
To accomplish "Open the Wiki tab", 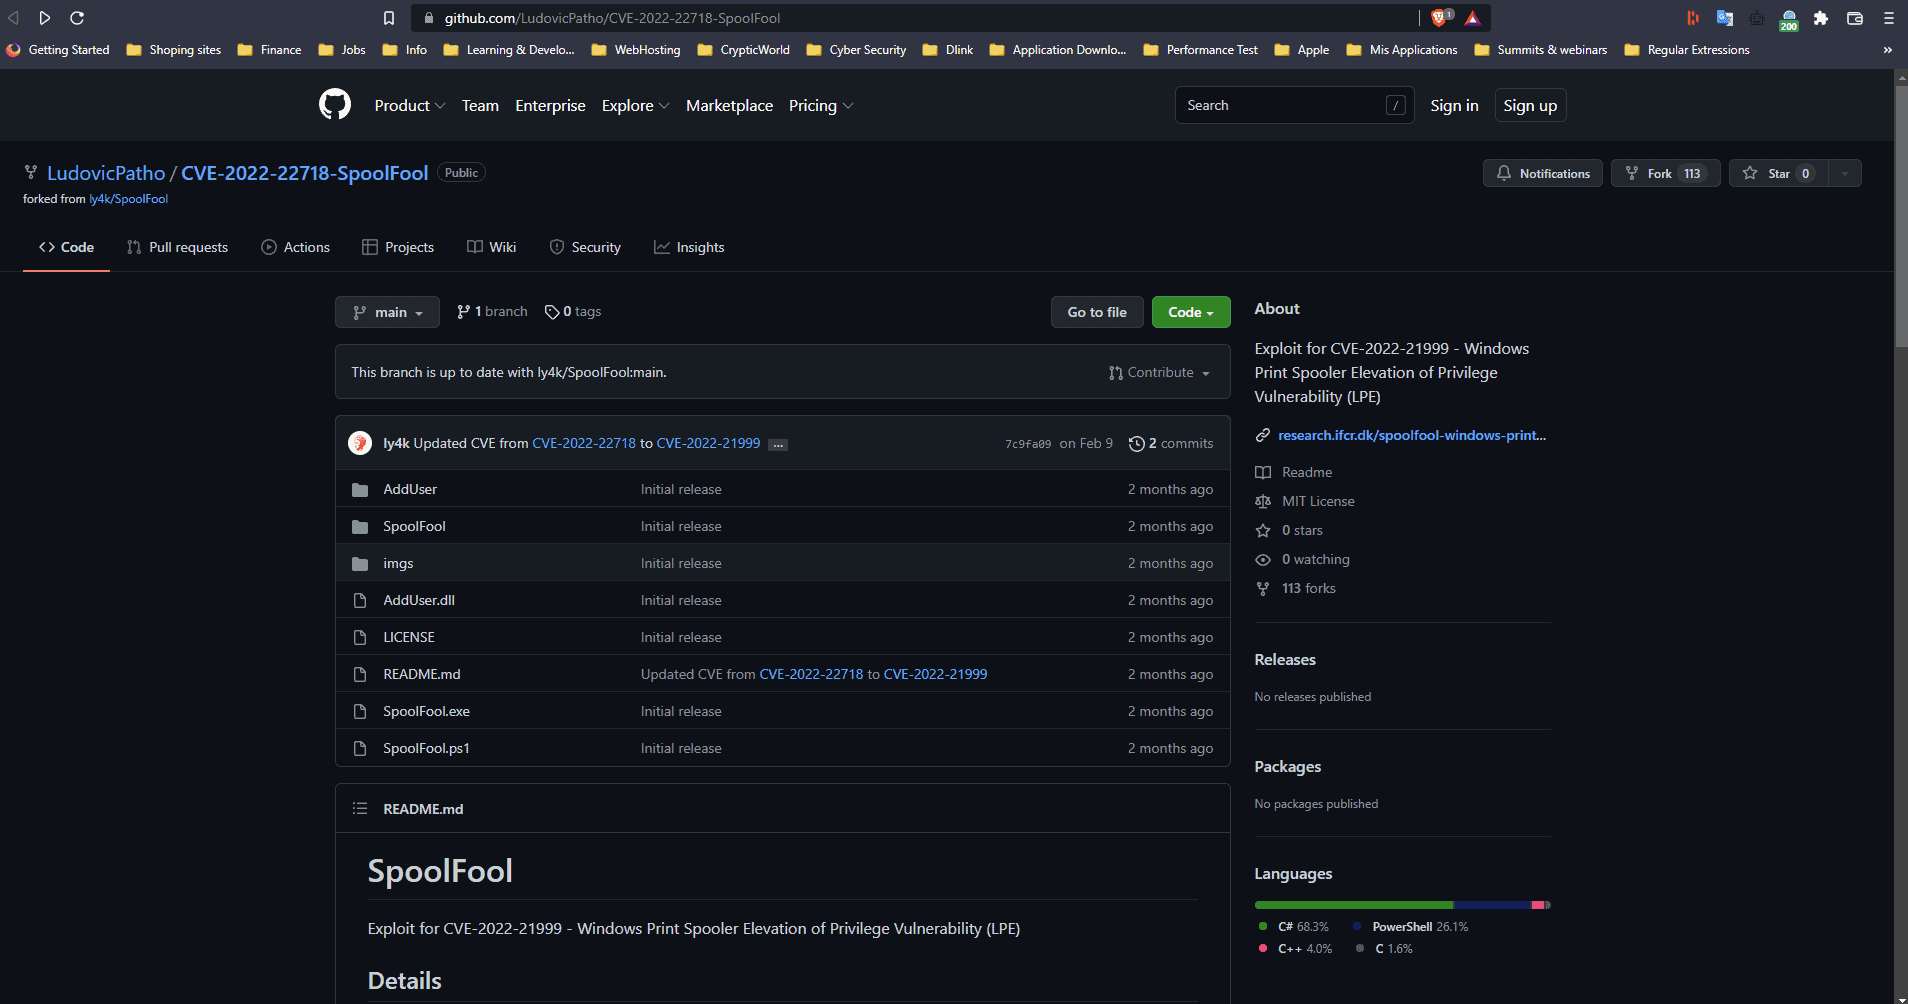I will (491, 247).
